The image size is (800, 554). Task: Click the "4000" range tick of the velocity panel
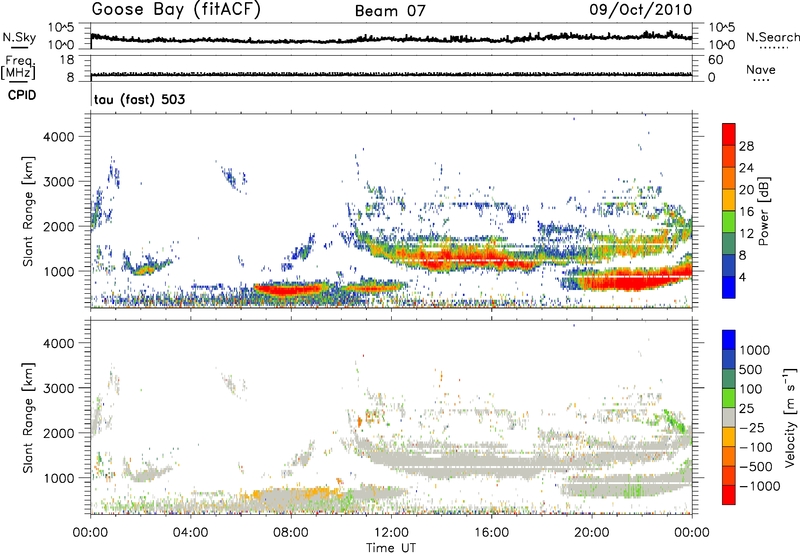(x=59, y=343)
